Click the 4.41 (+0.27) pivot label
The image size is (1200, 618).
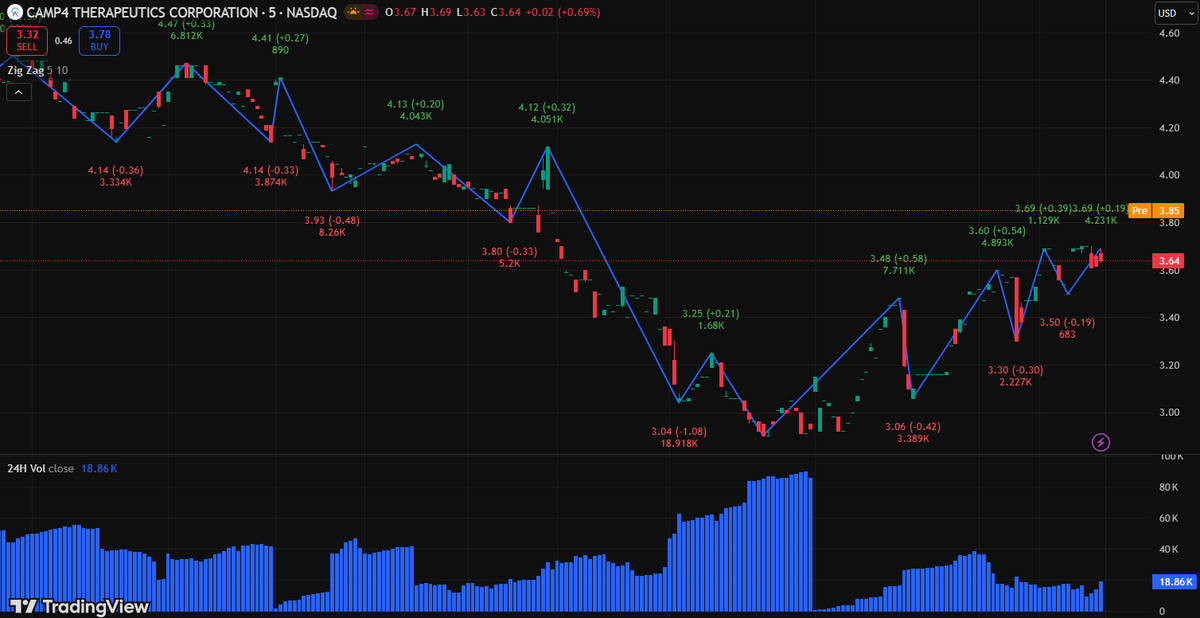point(280,38)
